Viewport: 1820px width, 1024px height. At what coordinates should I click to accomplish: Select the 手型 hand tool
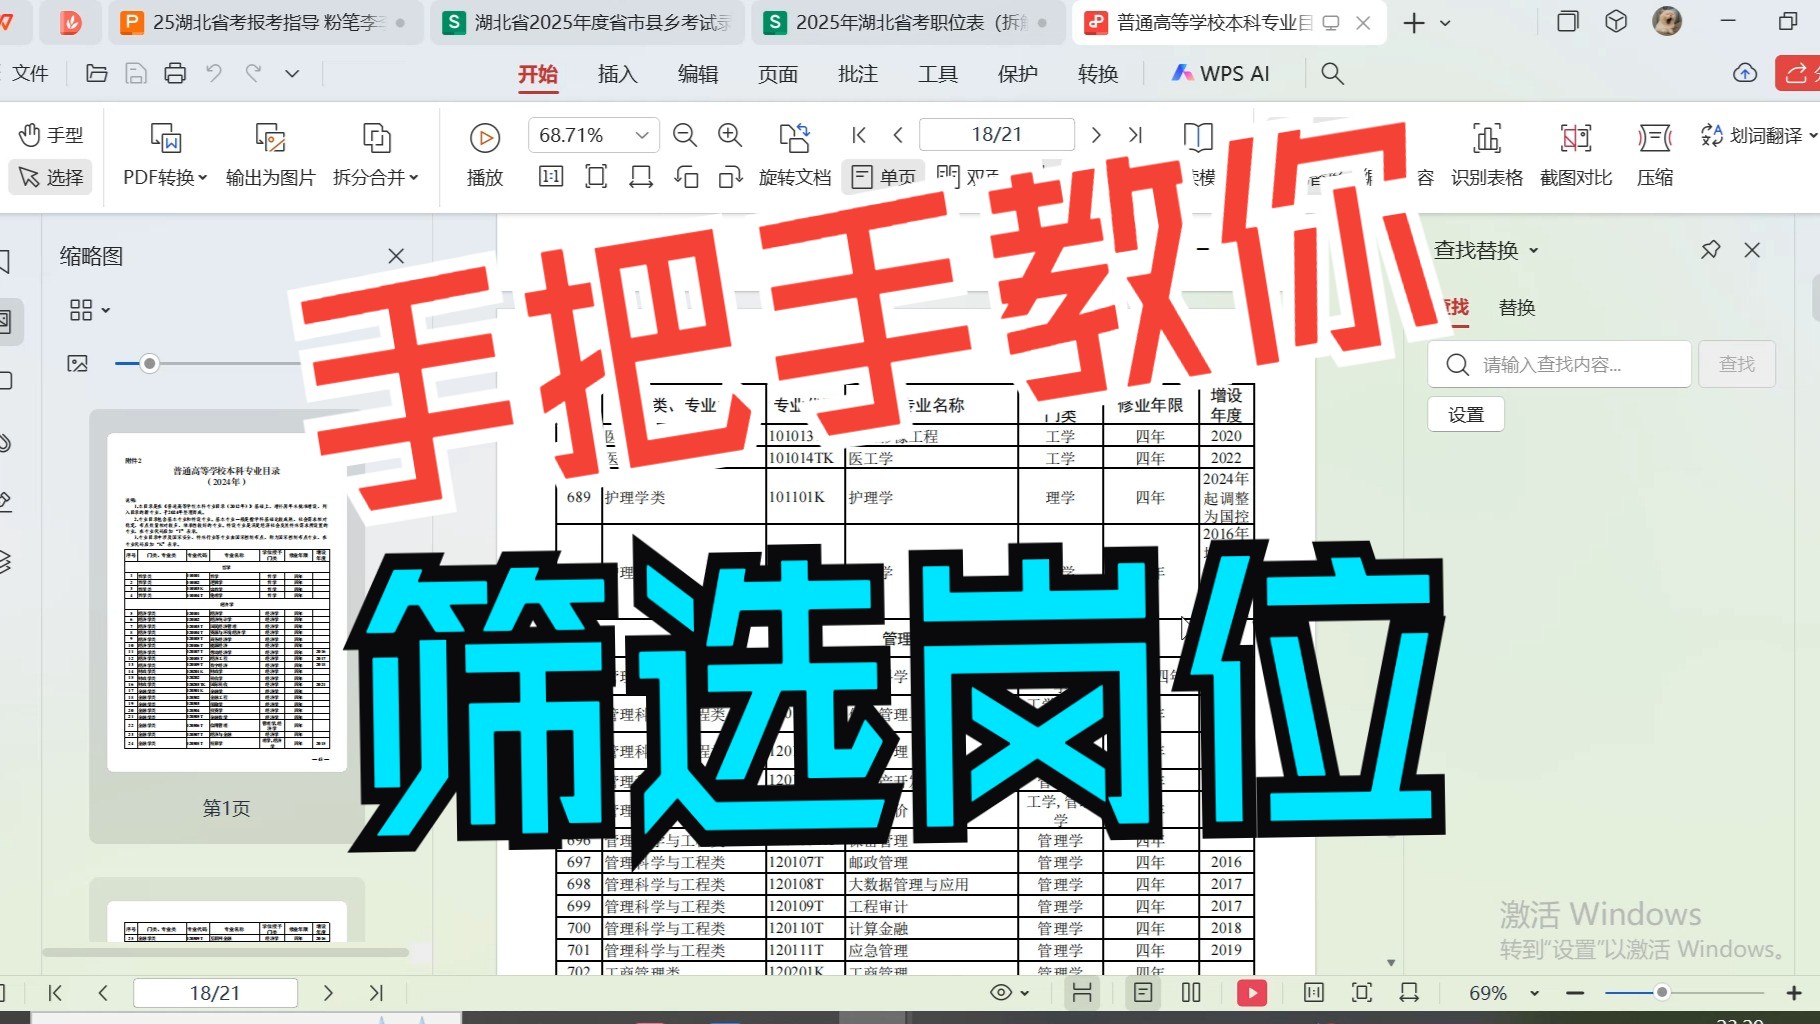[x=51, y=135]
